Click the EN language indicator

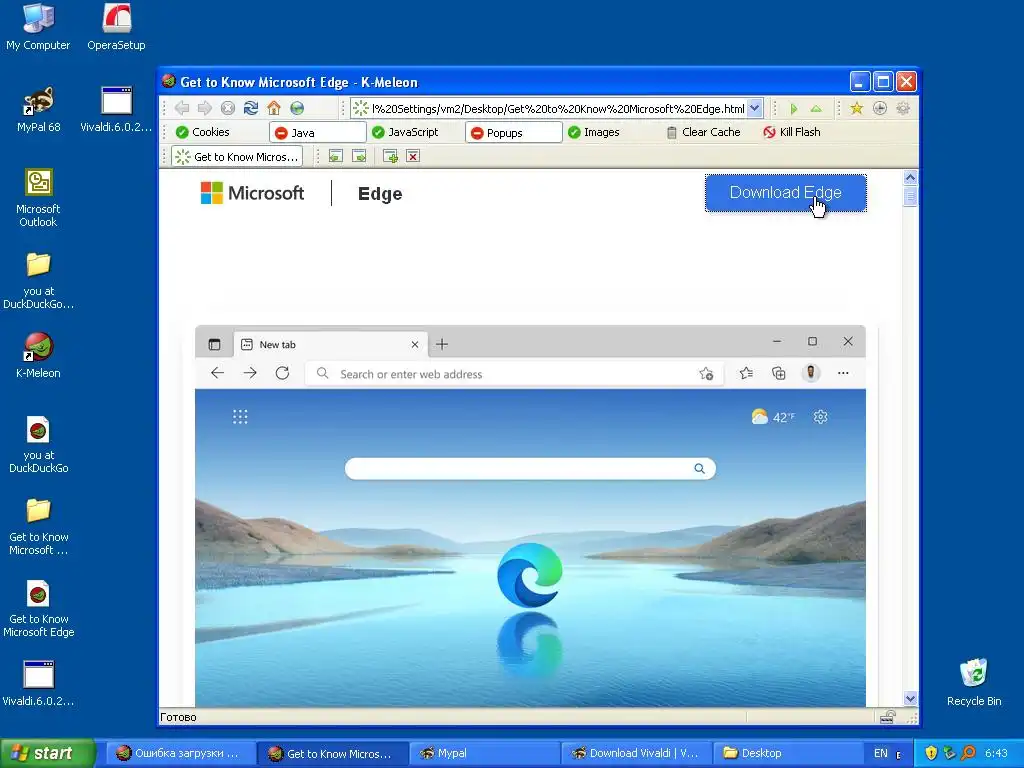(881, 753)
